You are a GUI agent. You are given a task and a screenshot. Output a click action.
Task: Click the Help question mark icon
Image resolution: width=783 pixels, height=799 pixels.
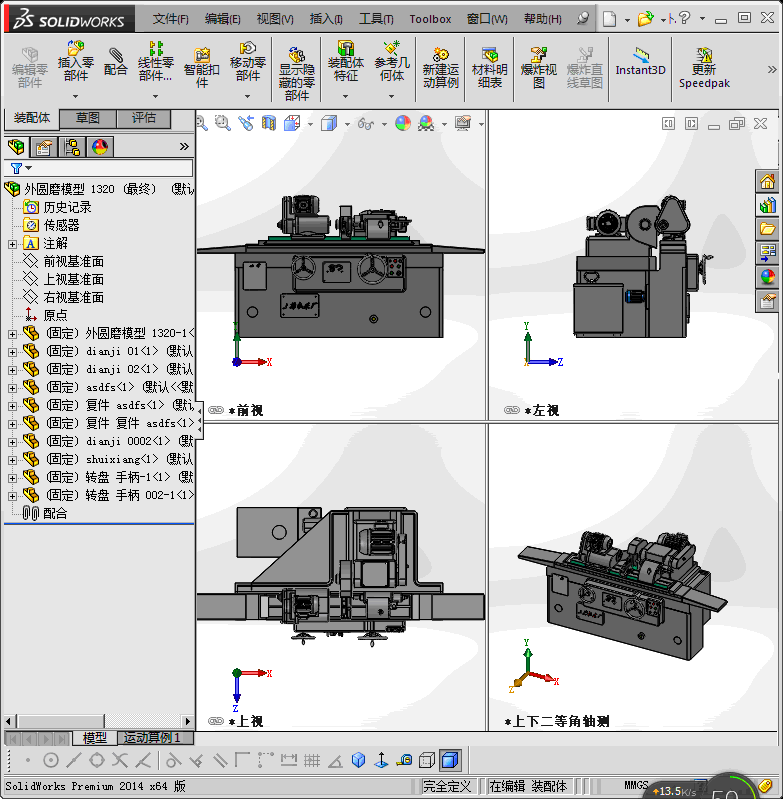(685, 18)
